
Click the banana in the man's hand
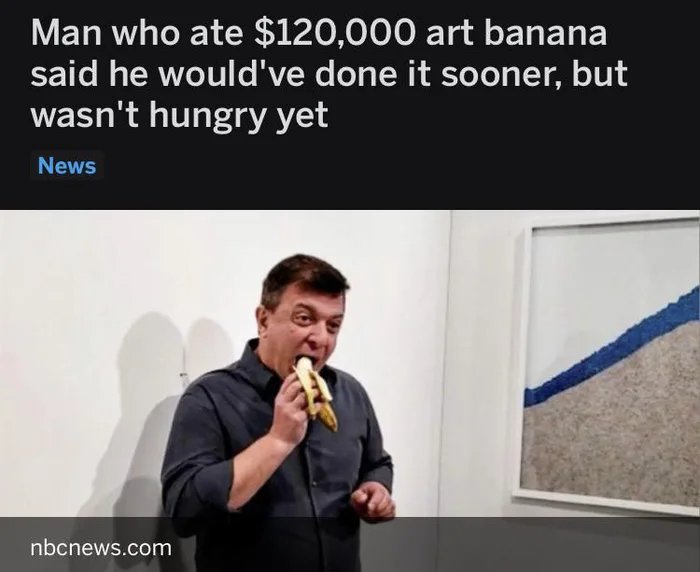pos(315,393)
